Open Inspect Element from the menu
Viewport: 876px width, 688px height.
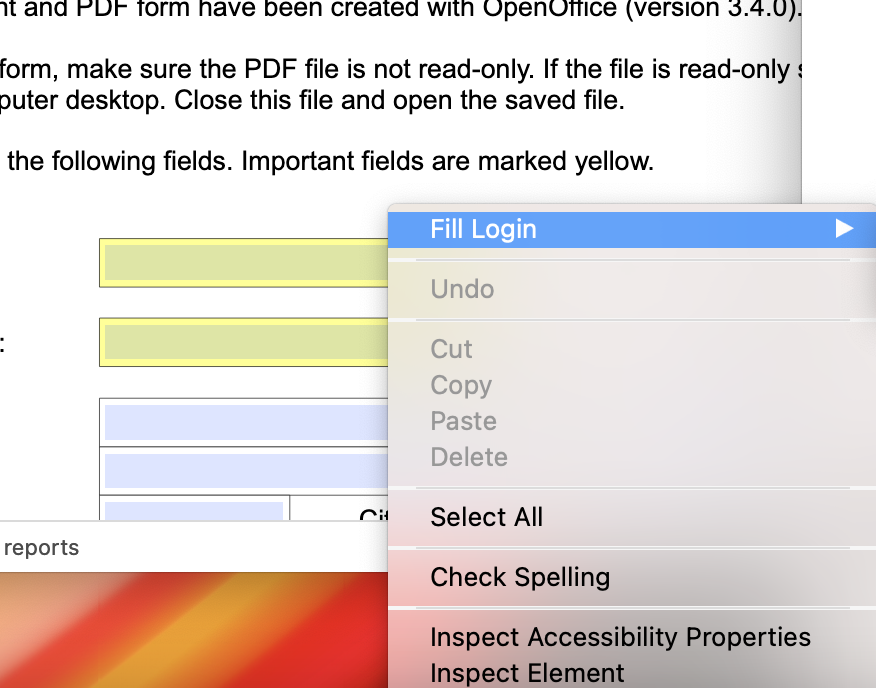tap(525, 673)
